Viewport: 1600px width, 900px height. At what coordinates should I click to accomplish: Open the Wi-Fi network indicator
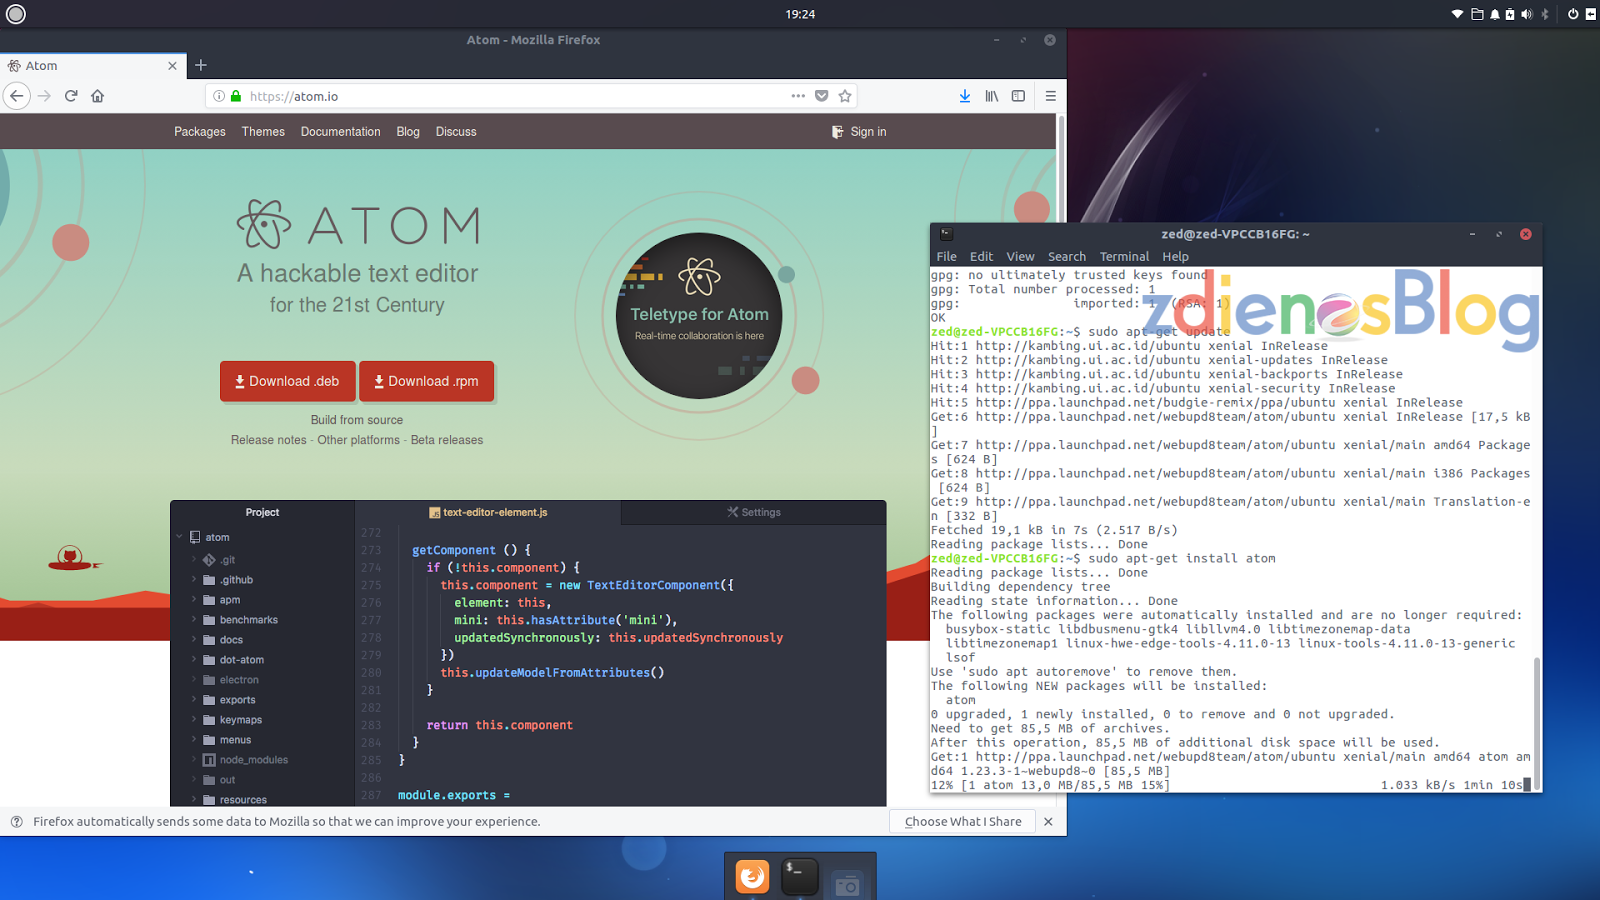[1457, 14]
